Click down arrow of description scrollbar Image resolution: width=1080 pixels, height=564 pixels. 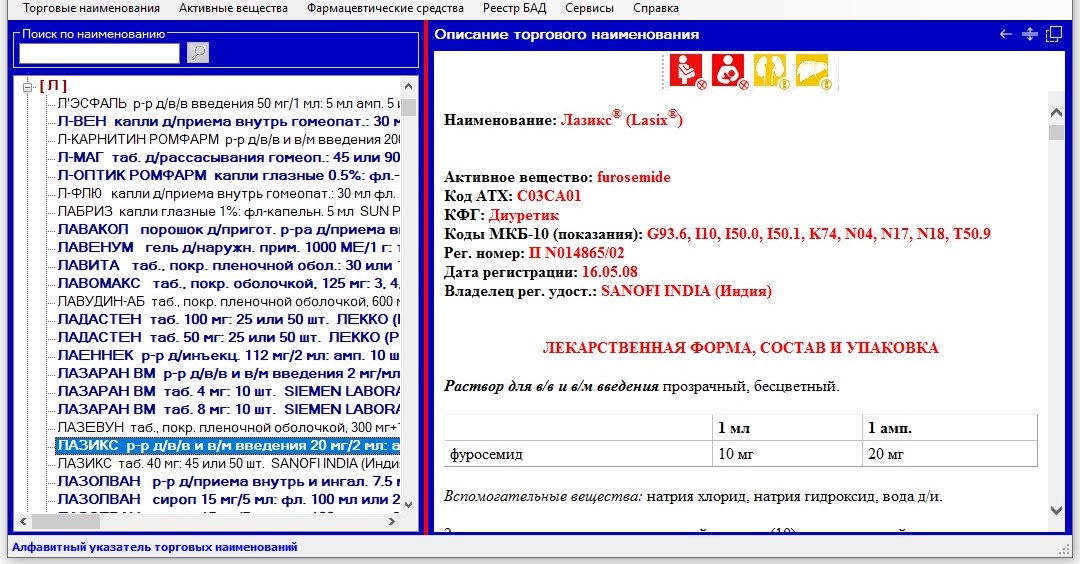[1057, 510]
